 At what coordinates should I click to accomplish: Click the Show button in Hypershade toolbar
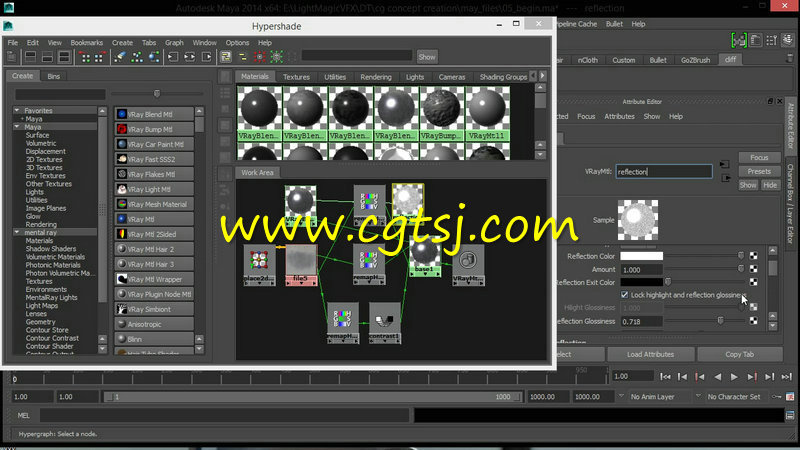point(427,57)
